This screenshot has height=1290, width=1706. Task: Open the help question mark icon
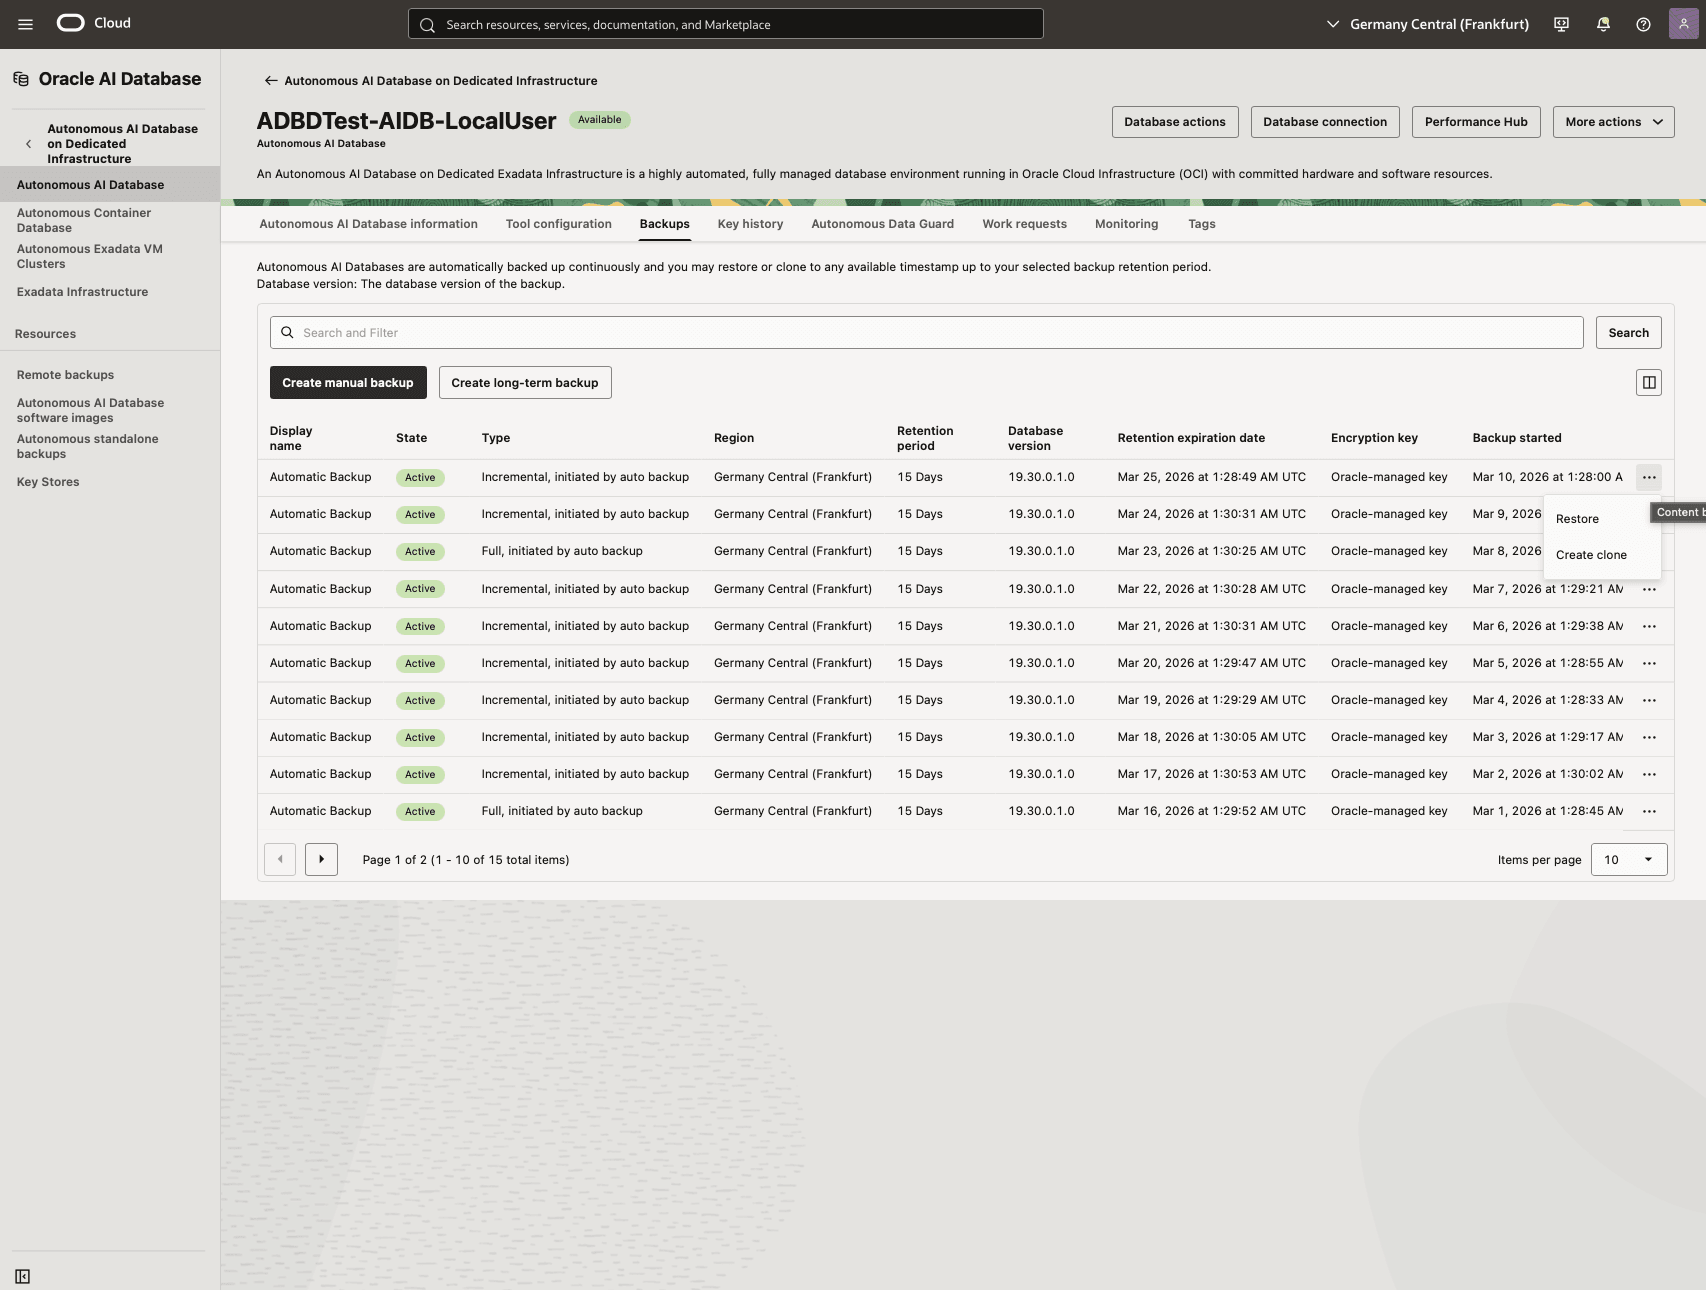click(x=1643, y=24)
